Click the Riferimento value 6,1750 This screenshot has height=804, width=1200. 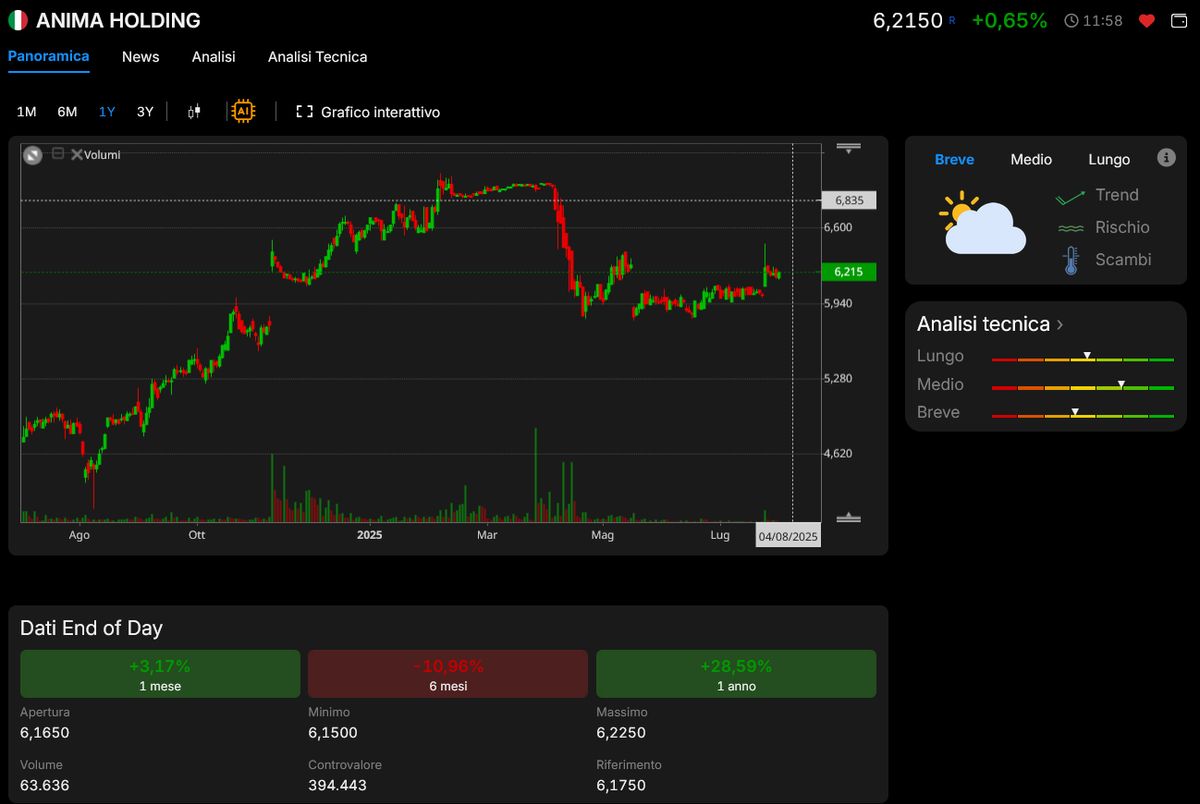click(x=621, y=785)
